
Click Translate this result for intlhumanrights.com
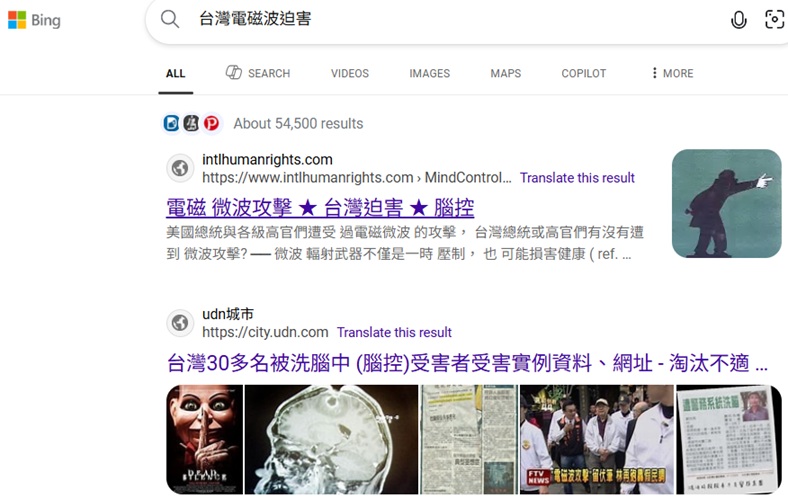coord(577,178)
